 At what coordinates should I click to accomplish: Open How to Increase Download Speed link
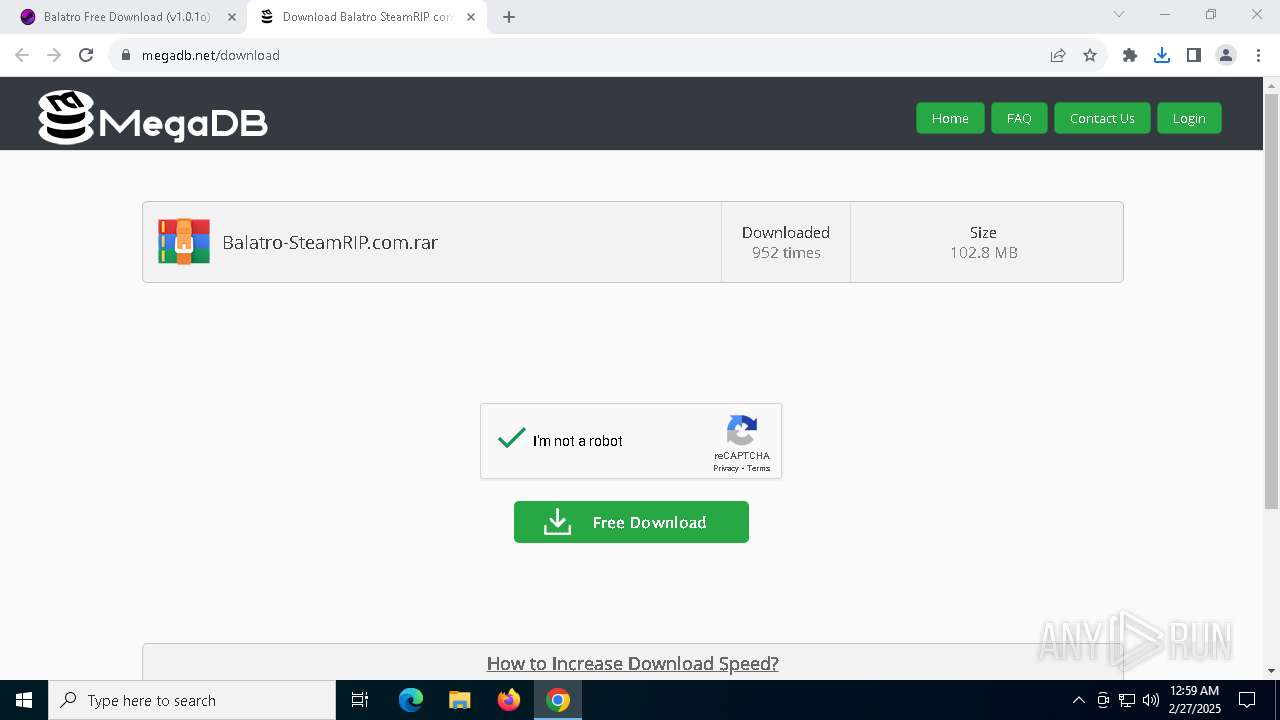pyautogui.click(x=632, y=663)
